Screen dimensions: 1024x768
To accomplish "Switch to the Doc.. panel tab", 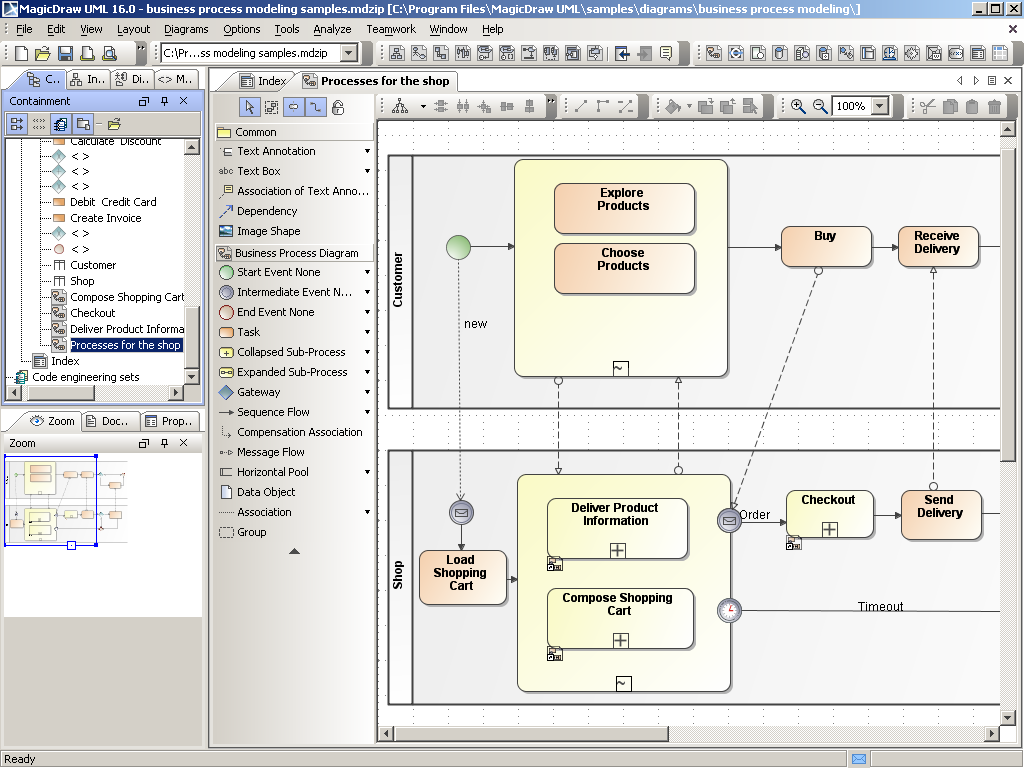I will pyautogui.click(x=112, y=421).
